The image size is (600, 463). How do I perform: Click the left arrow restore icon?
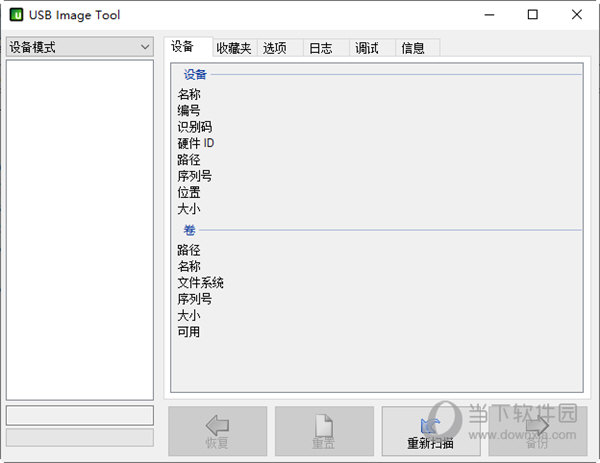click(x=217, y=425)
